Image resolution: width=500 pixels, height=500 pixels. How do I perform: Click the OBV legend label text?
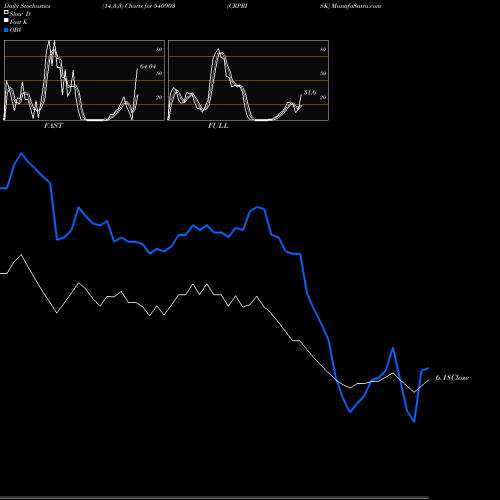coord(16,30)
